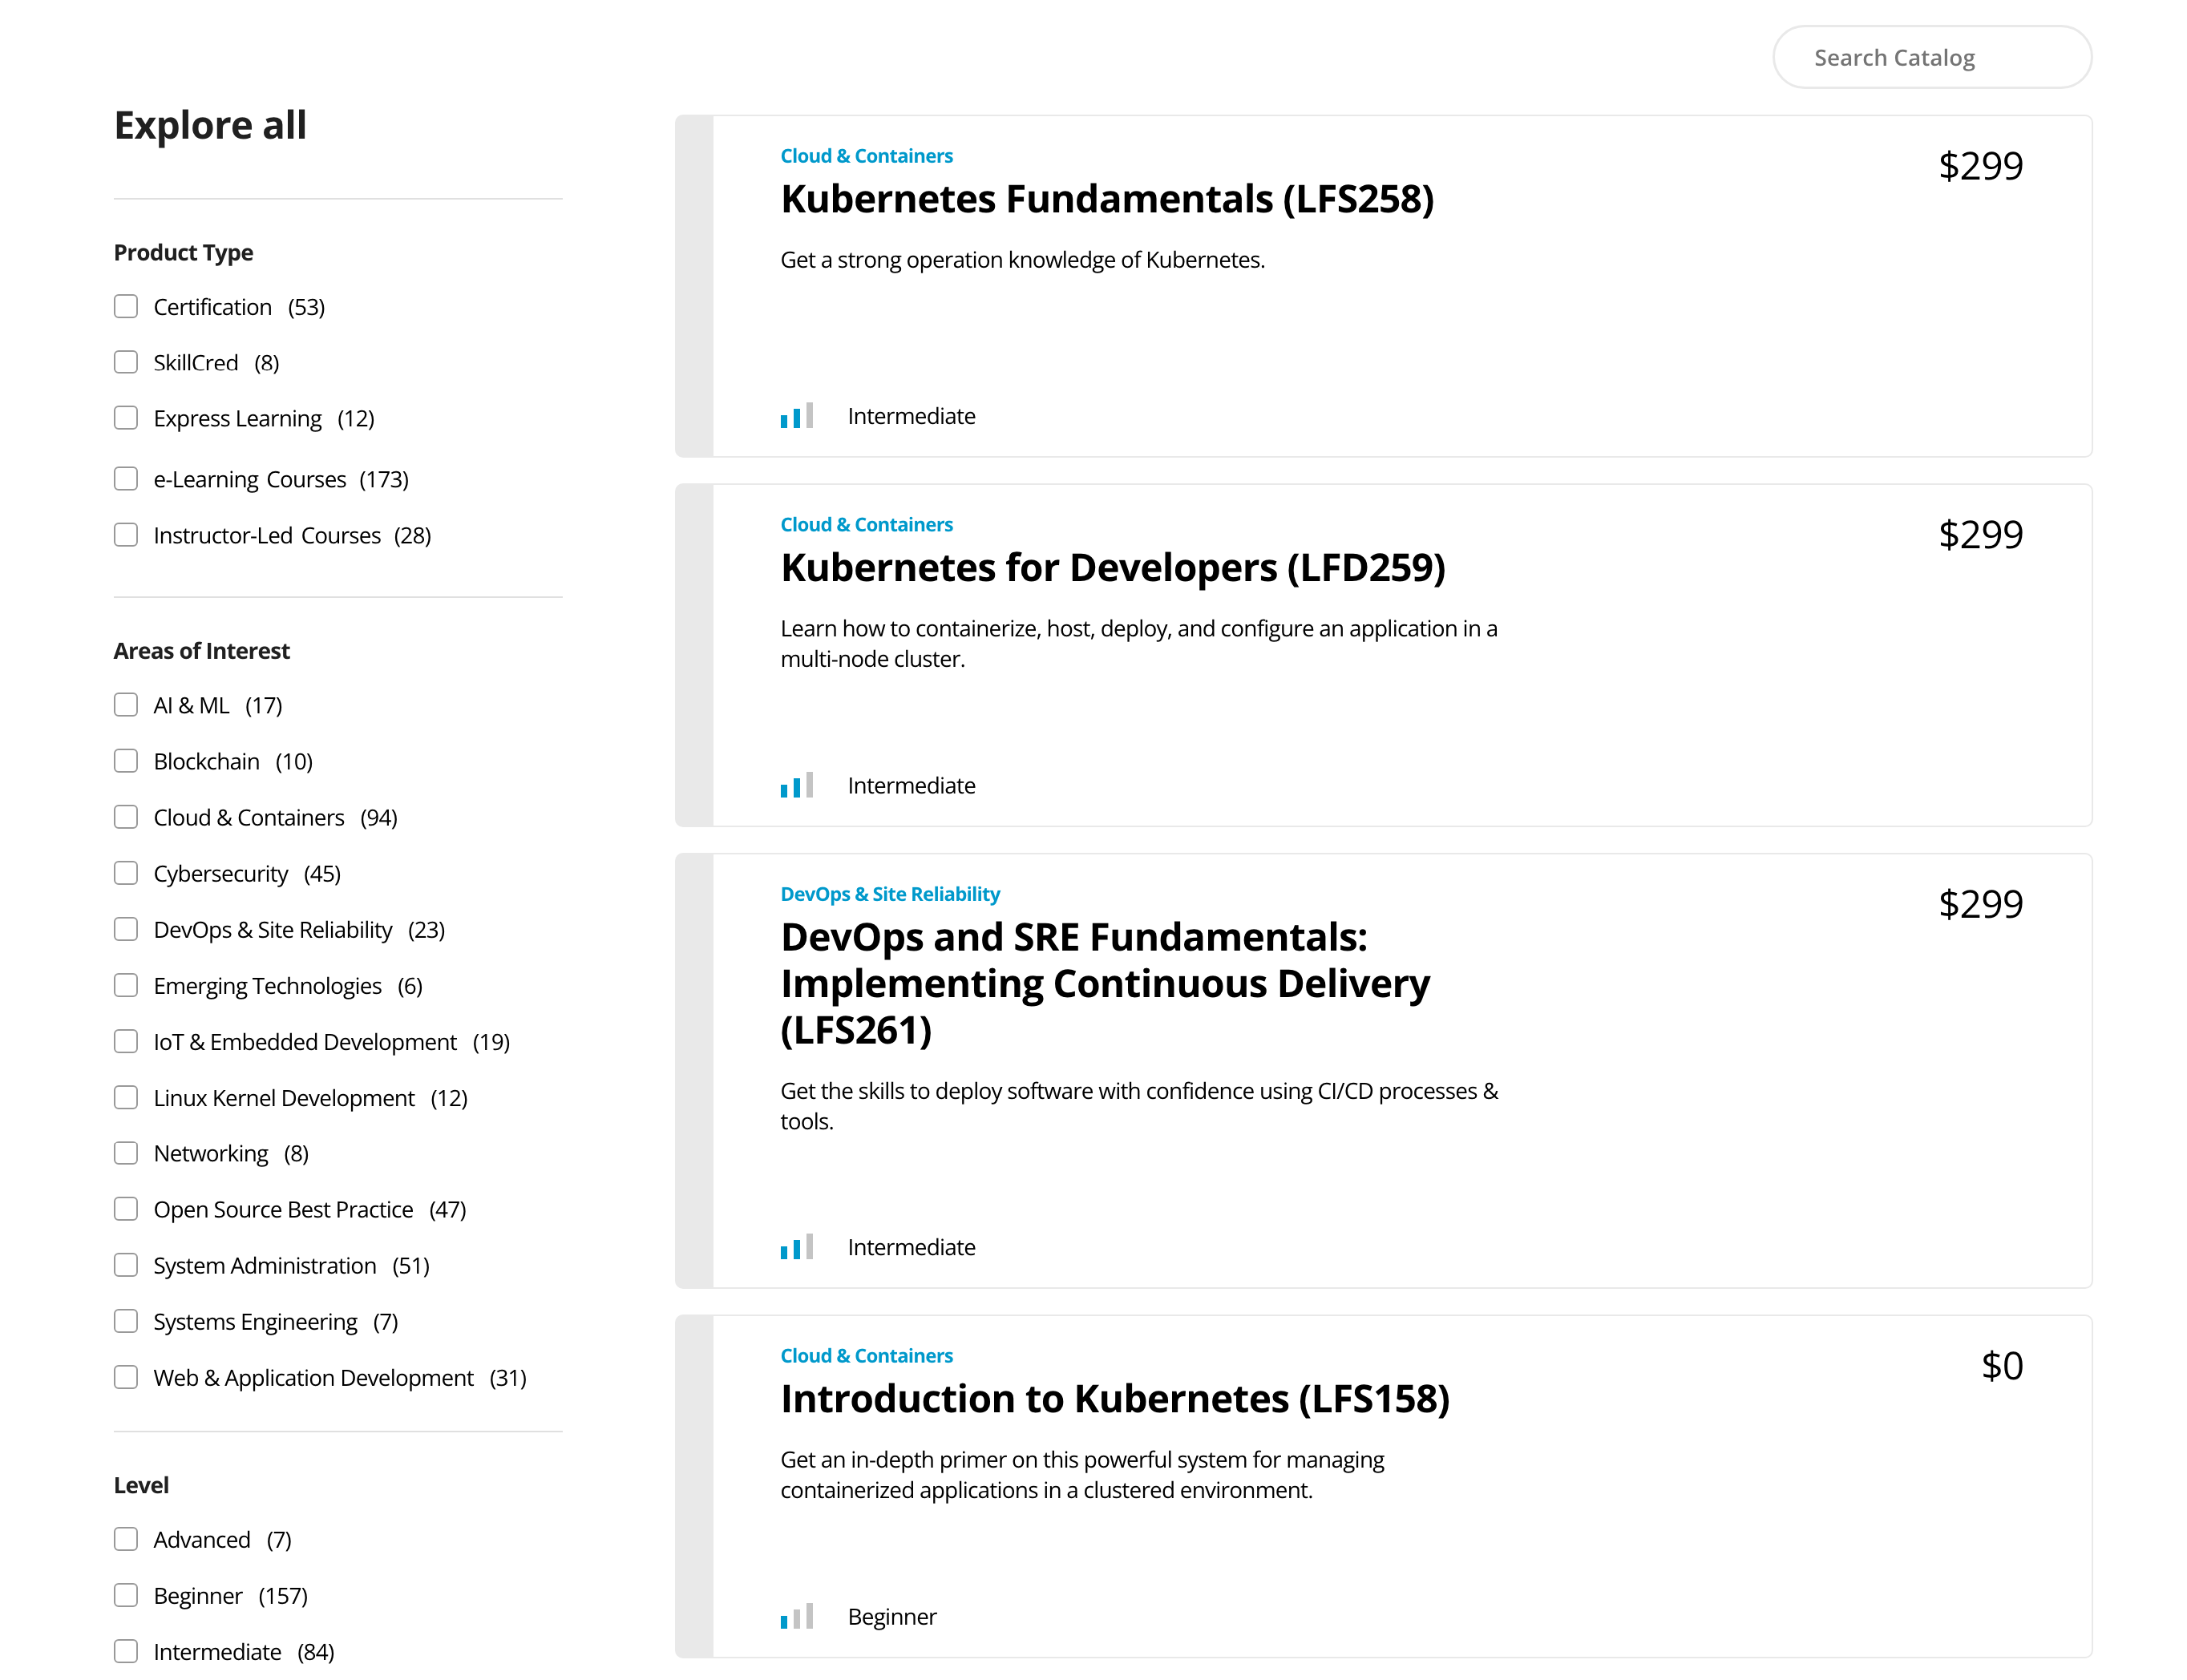Click the 'Explore all' heading
This screenshot has width=2187, height=1680.
210,126
